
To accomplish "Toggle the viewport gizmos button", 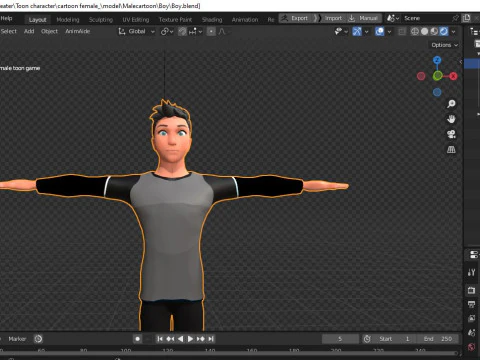I will tap(357, 31).
